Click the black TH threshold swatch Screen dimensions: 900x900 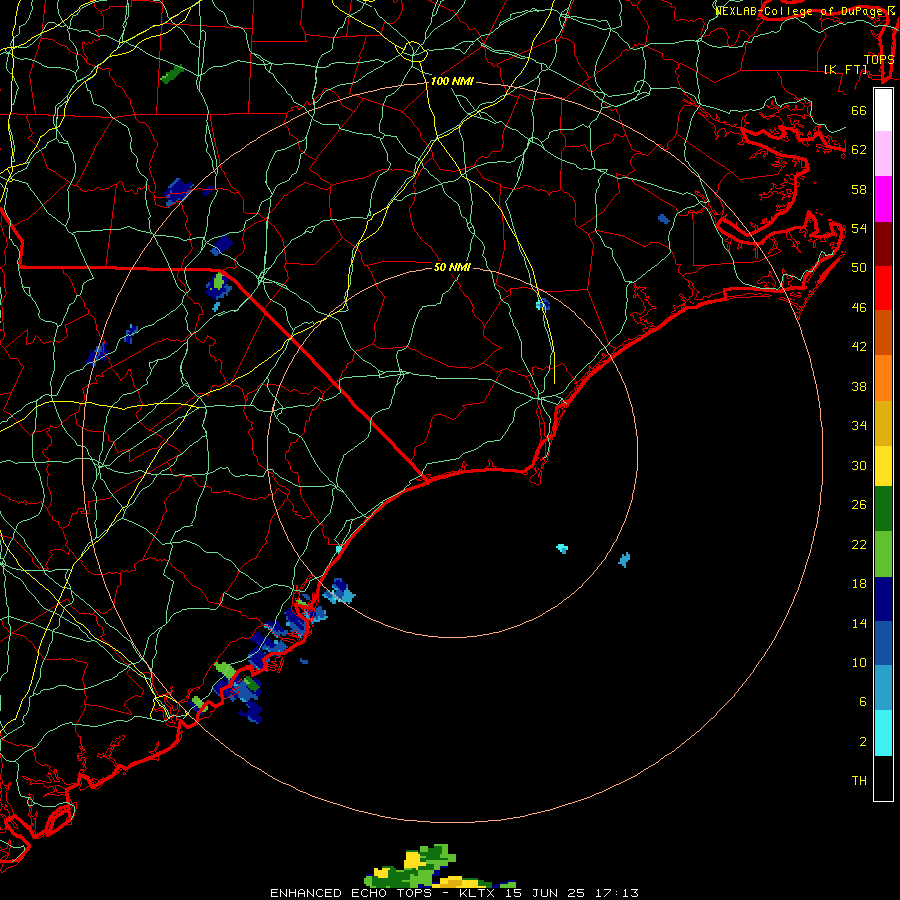[883, 778]
